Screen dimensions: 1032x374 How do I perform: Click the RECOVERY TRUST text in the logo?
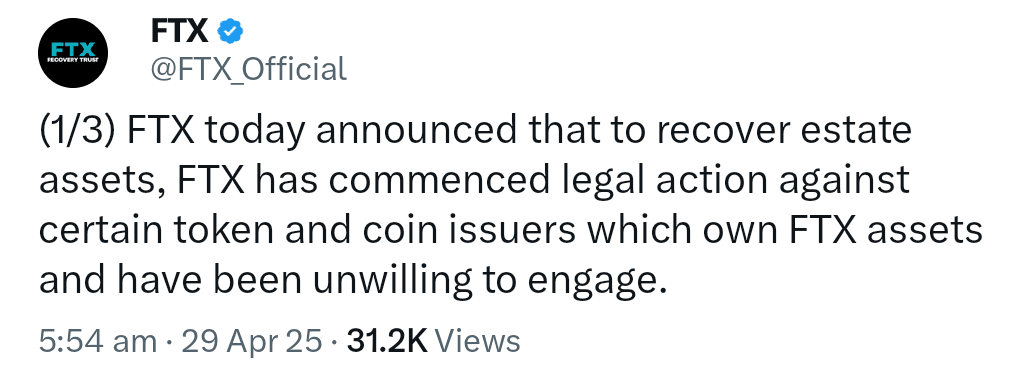pos(73,60)
